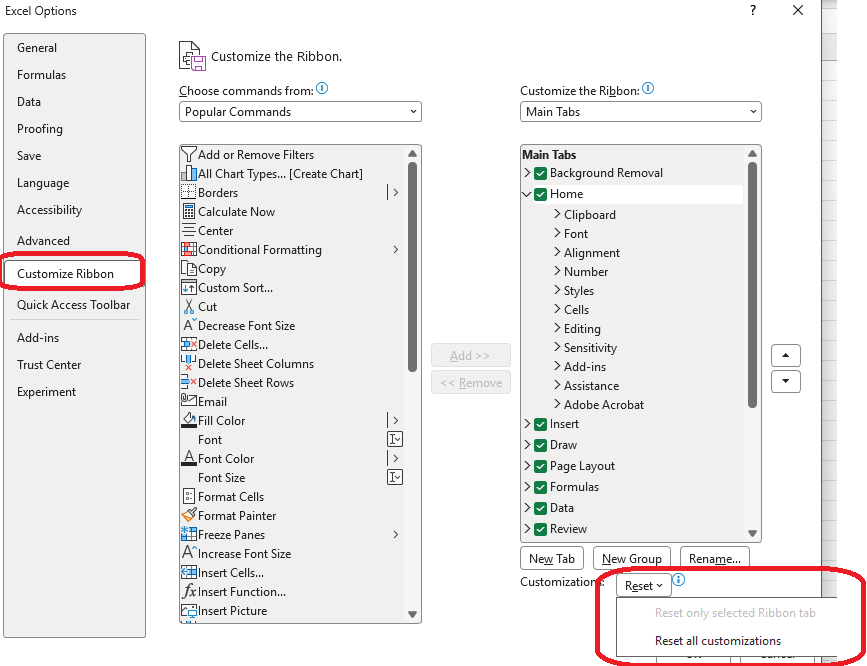Viewport: 867px width, 666px height.
Task: Click the All Chart Types chart icon
Action: tap(189, 174)
